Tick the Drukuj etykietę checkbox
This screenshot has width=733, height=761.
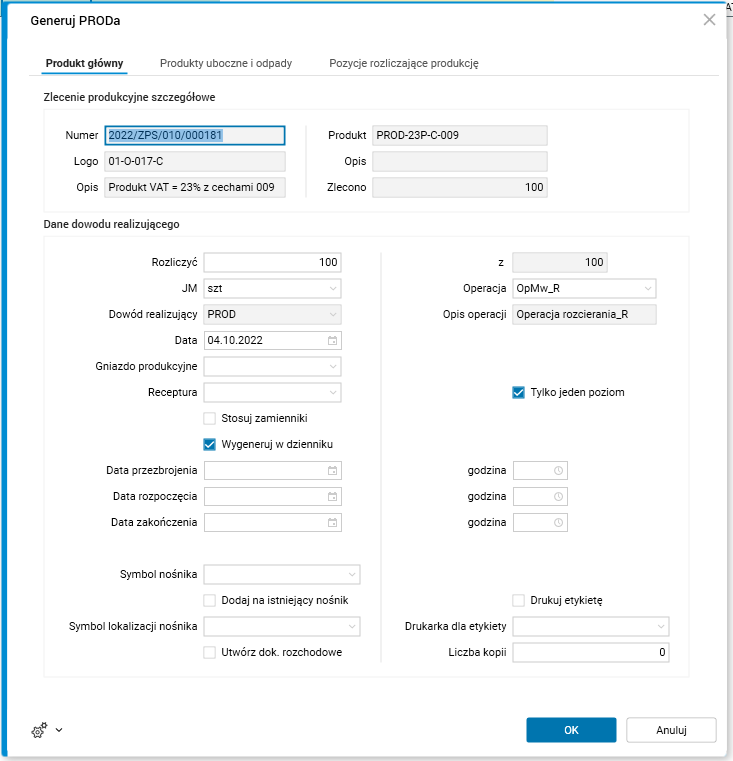(518, 600)
